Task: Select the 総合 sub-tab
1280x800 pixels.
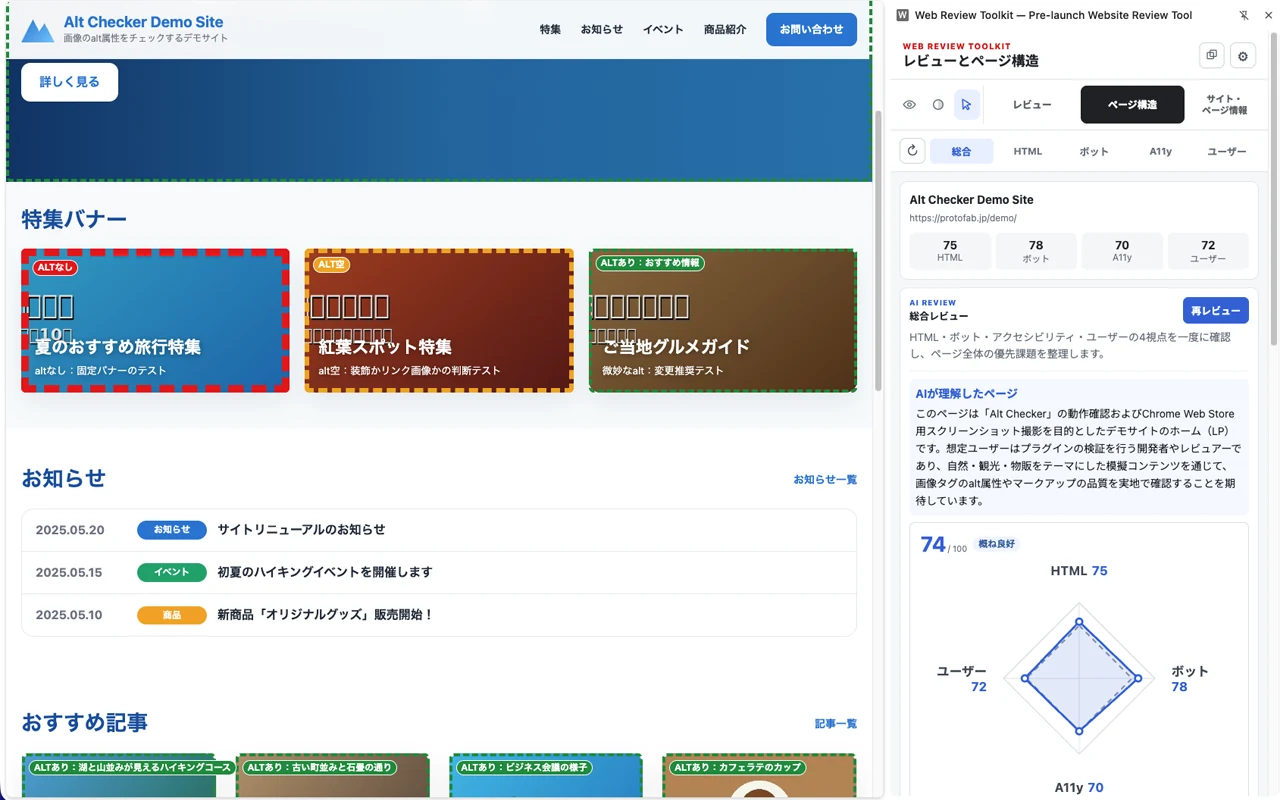Action: coord(961,151)
